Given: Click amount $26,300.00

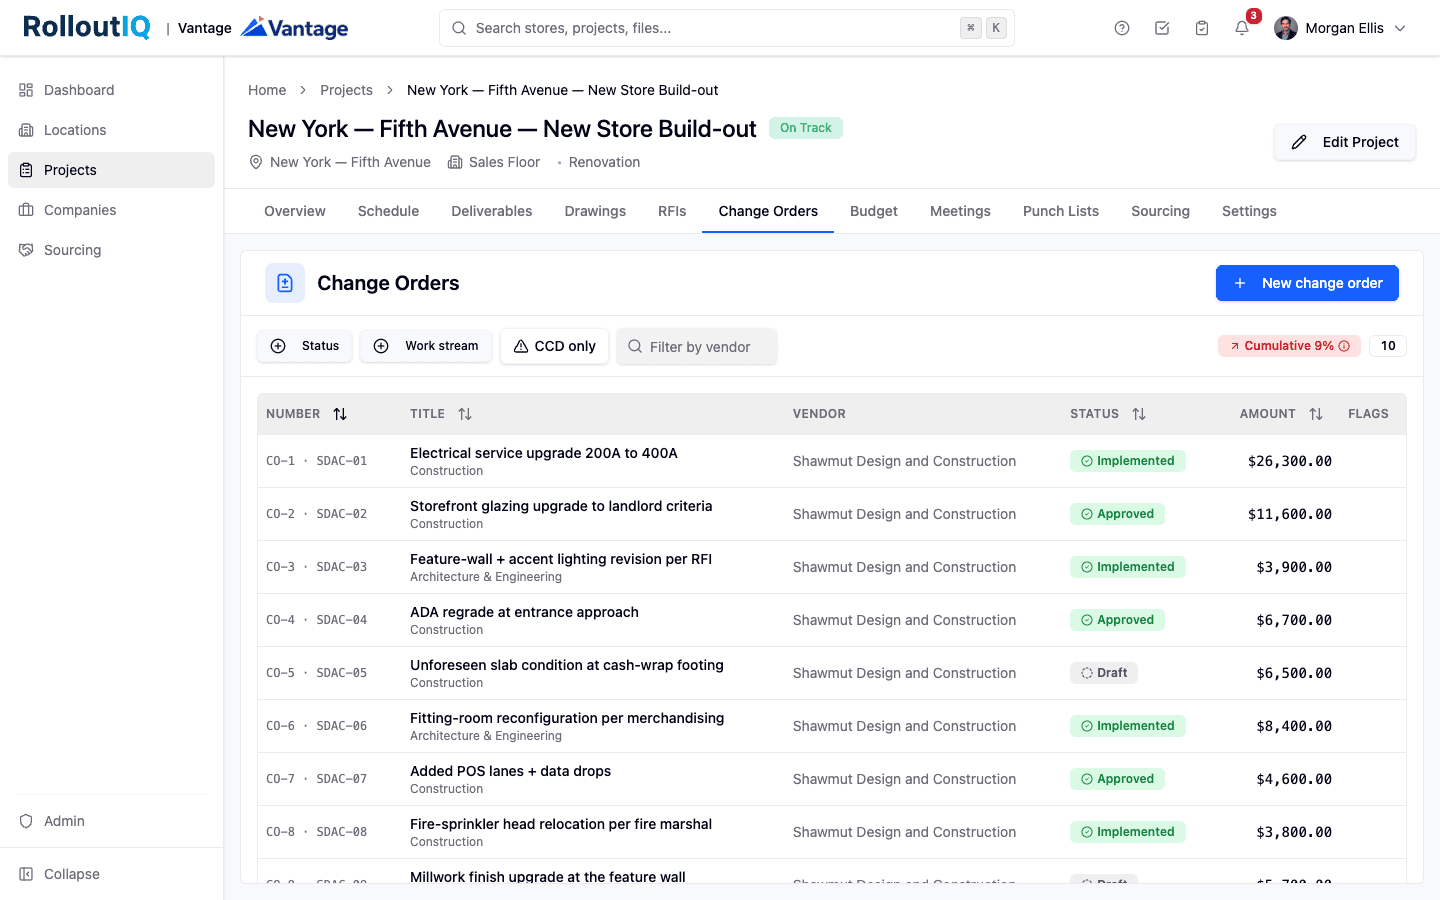Looking at the screenshot, I should [1290, 461].
